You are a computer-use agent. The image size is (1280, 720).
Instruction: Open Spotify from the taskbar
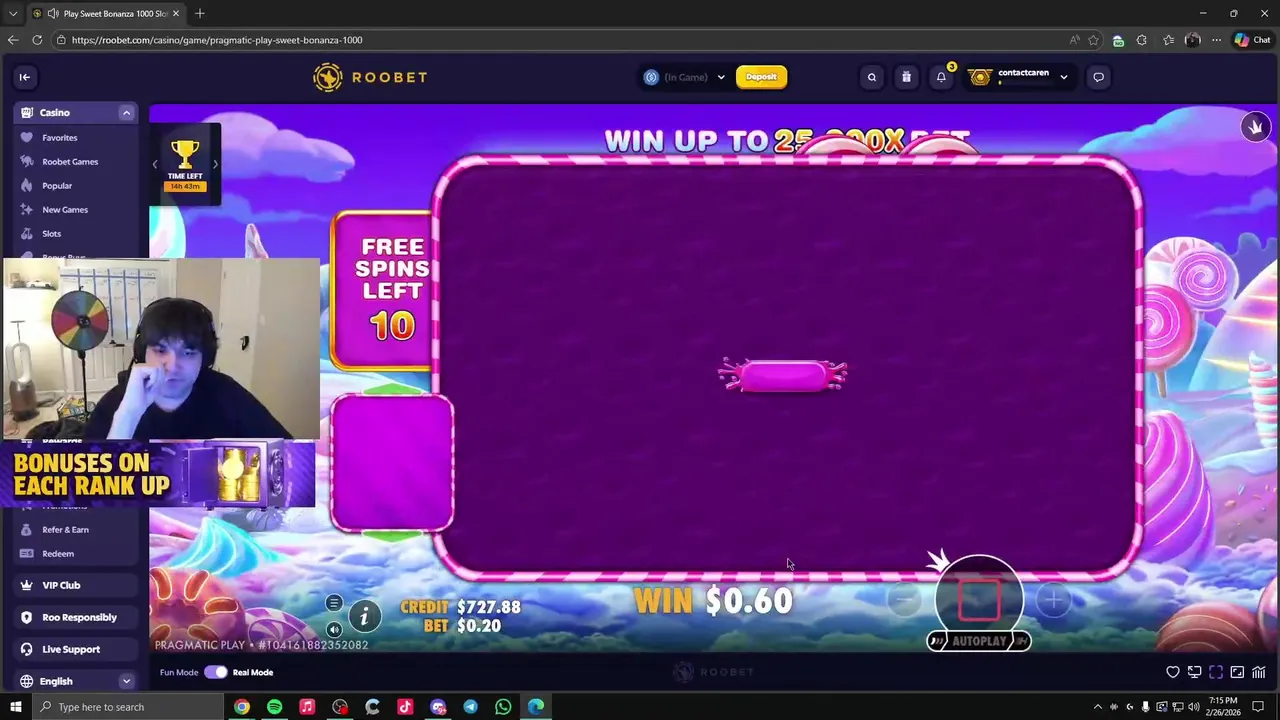274,707
